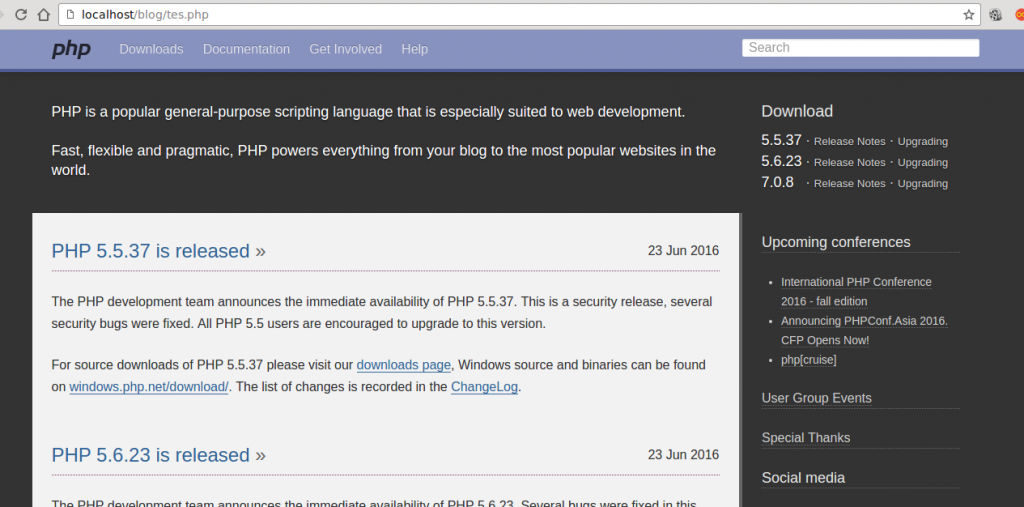
Task: Click the localhost URL address bar
Action: click(x=500, y=15)
